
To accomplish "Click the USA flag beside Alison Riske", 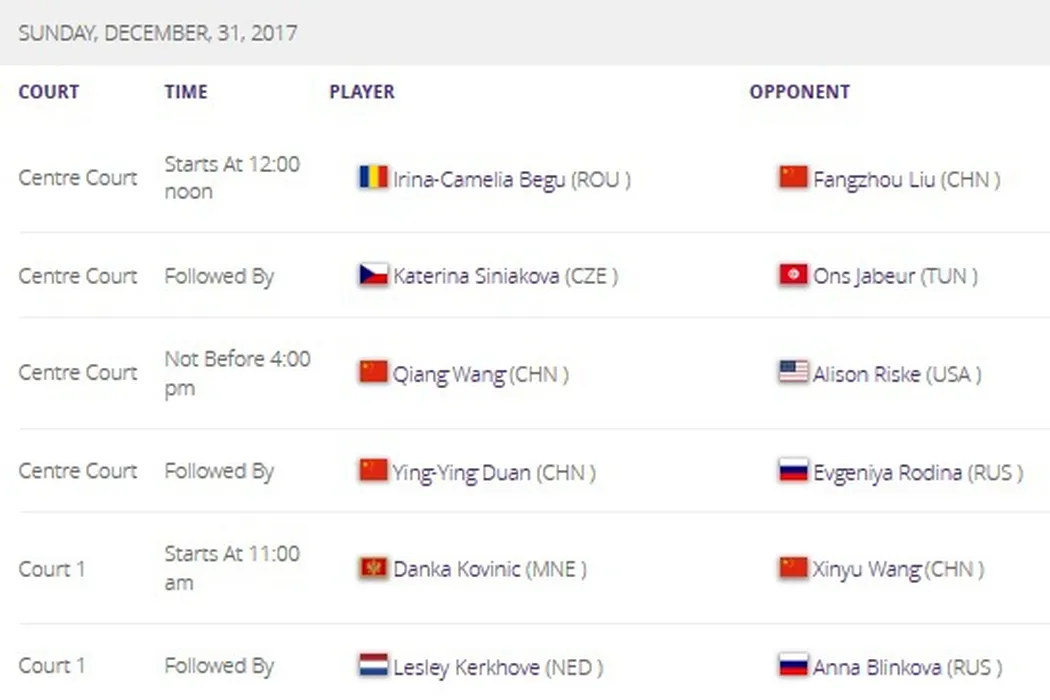I will pos(793,372).
